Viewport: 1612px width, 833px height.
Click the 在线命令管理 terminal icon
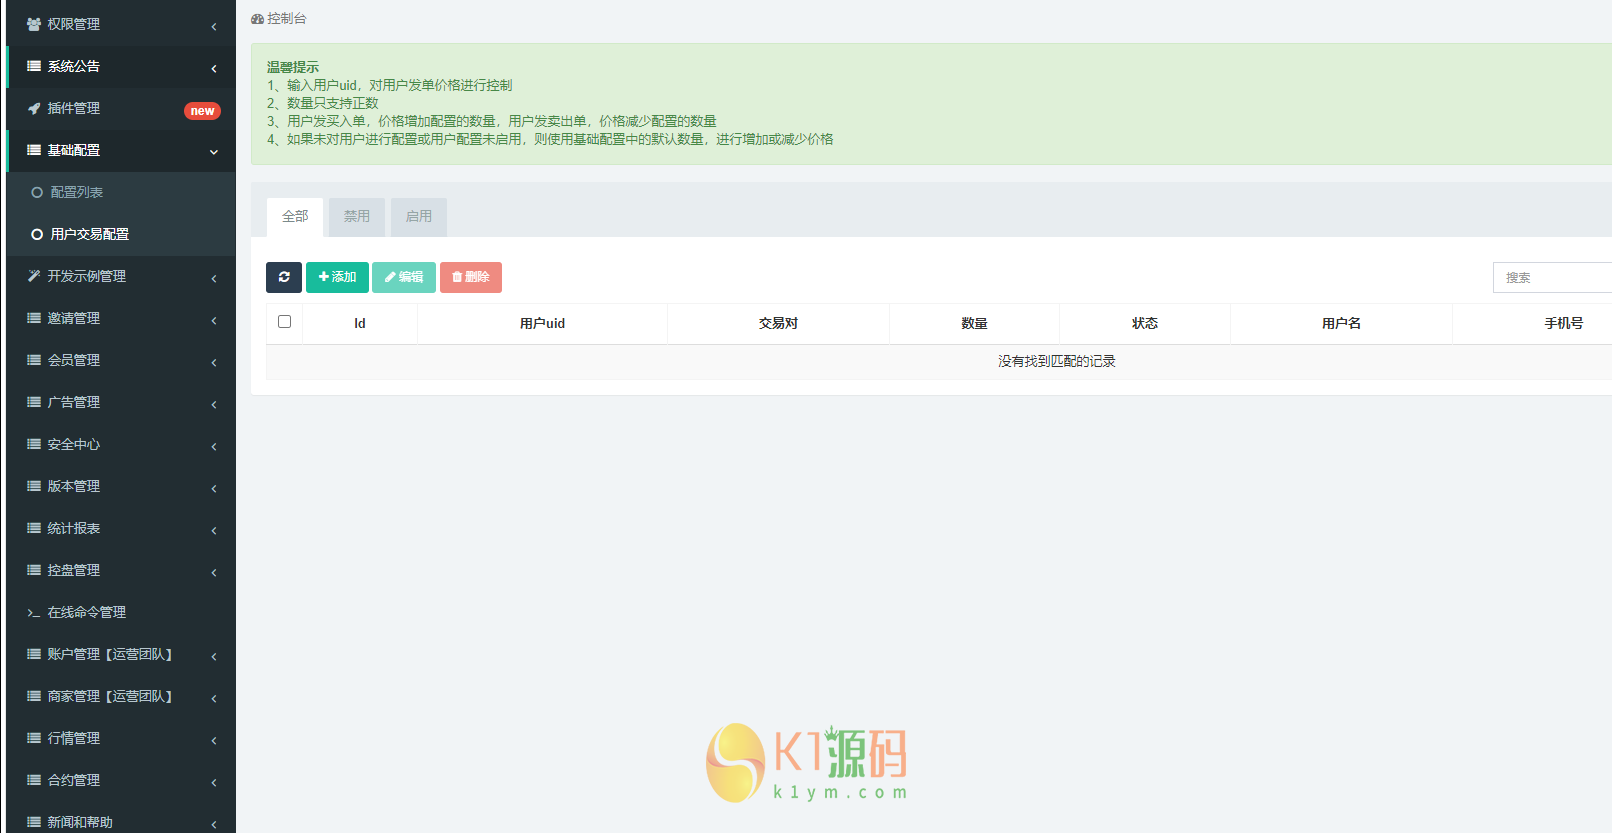coord(34,613)
